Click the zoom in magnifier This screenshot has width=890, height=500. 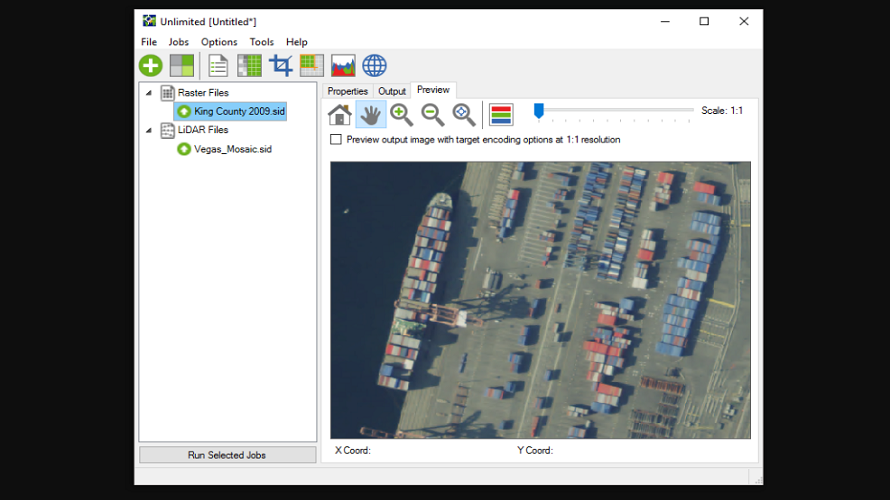click(x=401, y=115)
